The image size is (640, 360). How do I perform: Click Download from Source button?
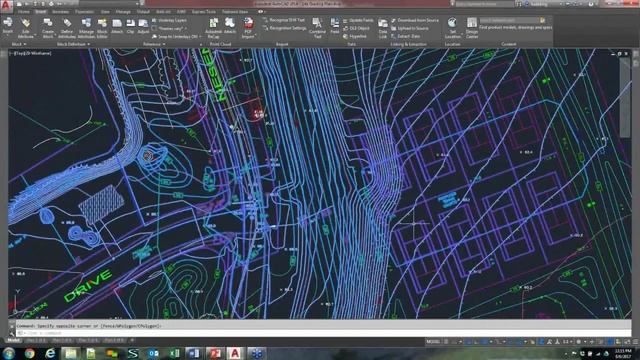(415, 20)
